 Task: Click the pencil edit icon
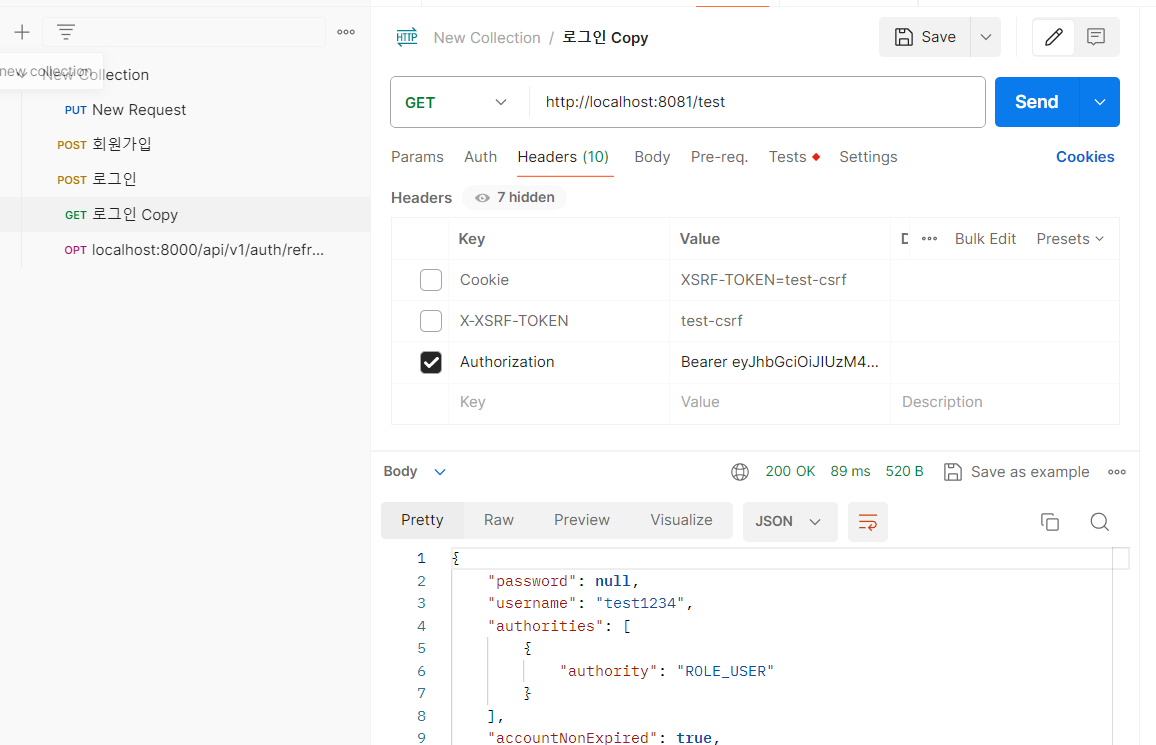[1054, 37]
